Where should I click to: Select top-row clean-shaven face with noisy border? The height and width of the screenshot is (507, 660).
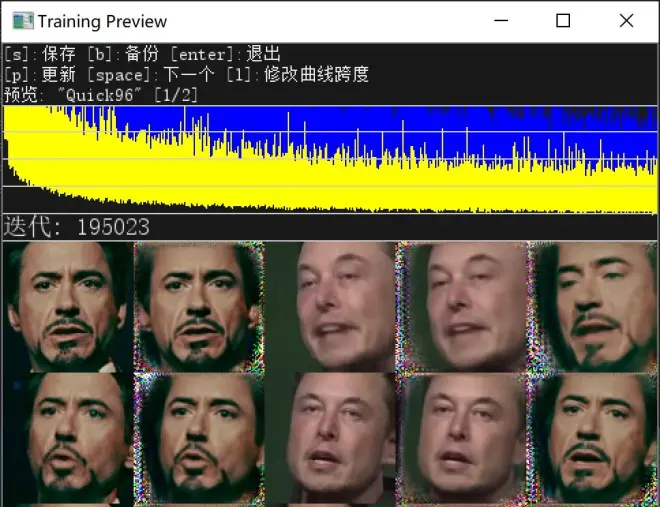pos(461,307)
